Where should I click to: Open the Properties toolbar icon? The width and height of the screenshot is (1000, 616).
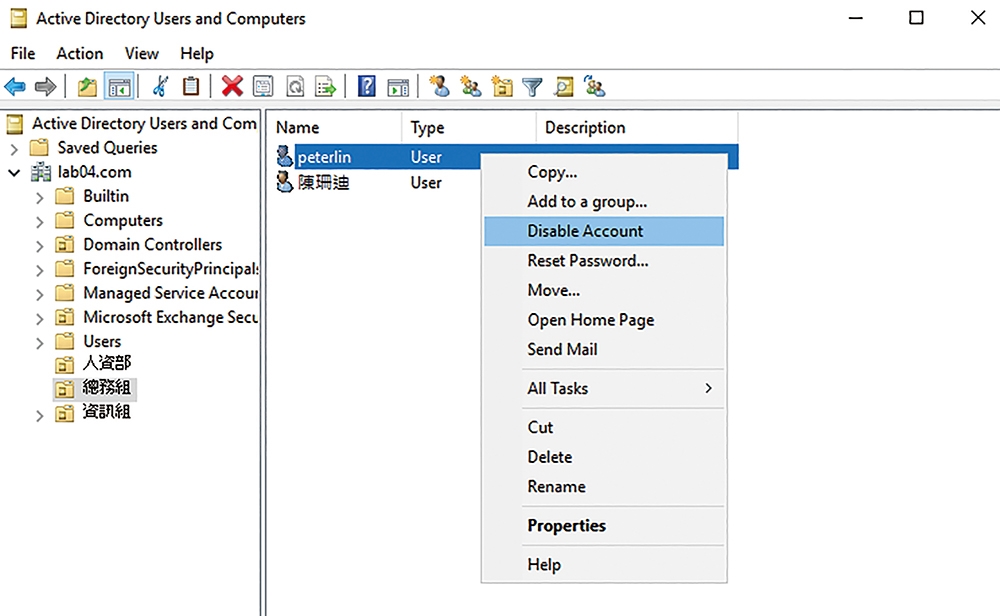click(x=263, y=86)
